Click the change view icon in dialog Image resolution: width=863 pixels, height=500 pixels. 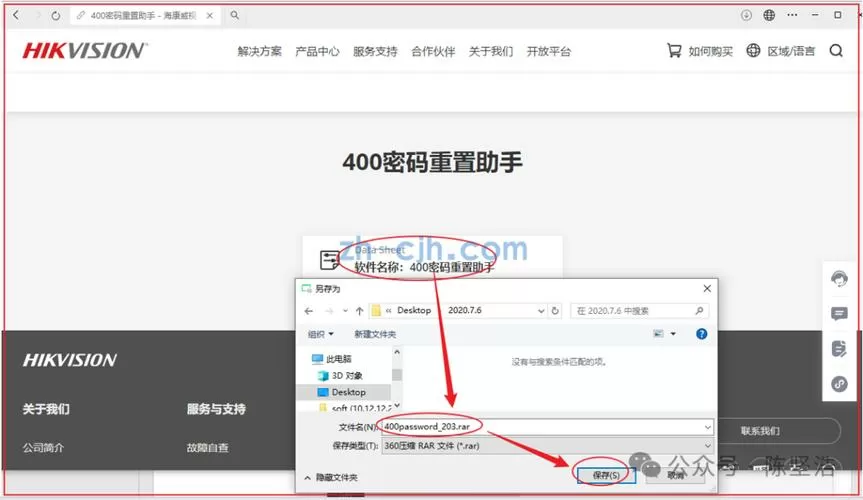click(x=658, y=334)
